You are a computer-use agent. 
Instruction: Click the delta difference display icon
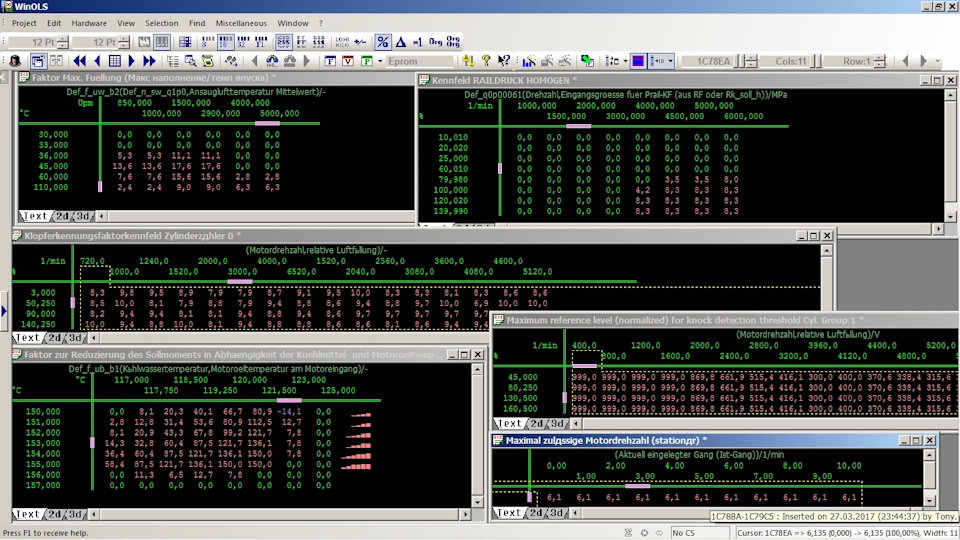(x=400, y=42)
